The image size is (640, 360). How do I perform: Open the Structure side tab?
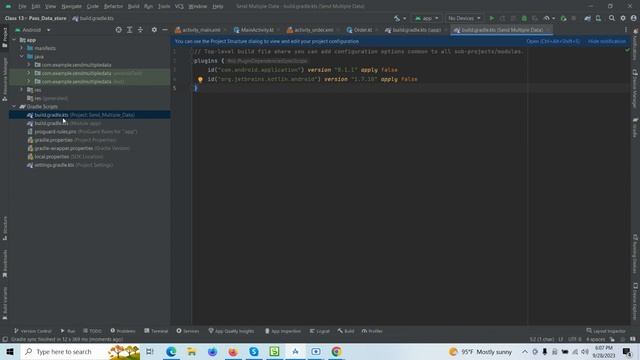click(x=5, y=228)
